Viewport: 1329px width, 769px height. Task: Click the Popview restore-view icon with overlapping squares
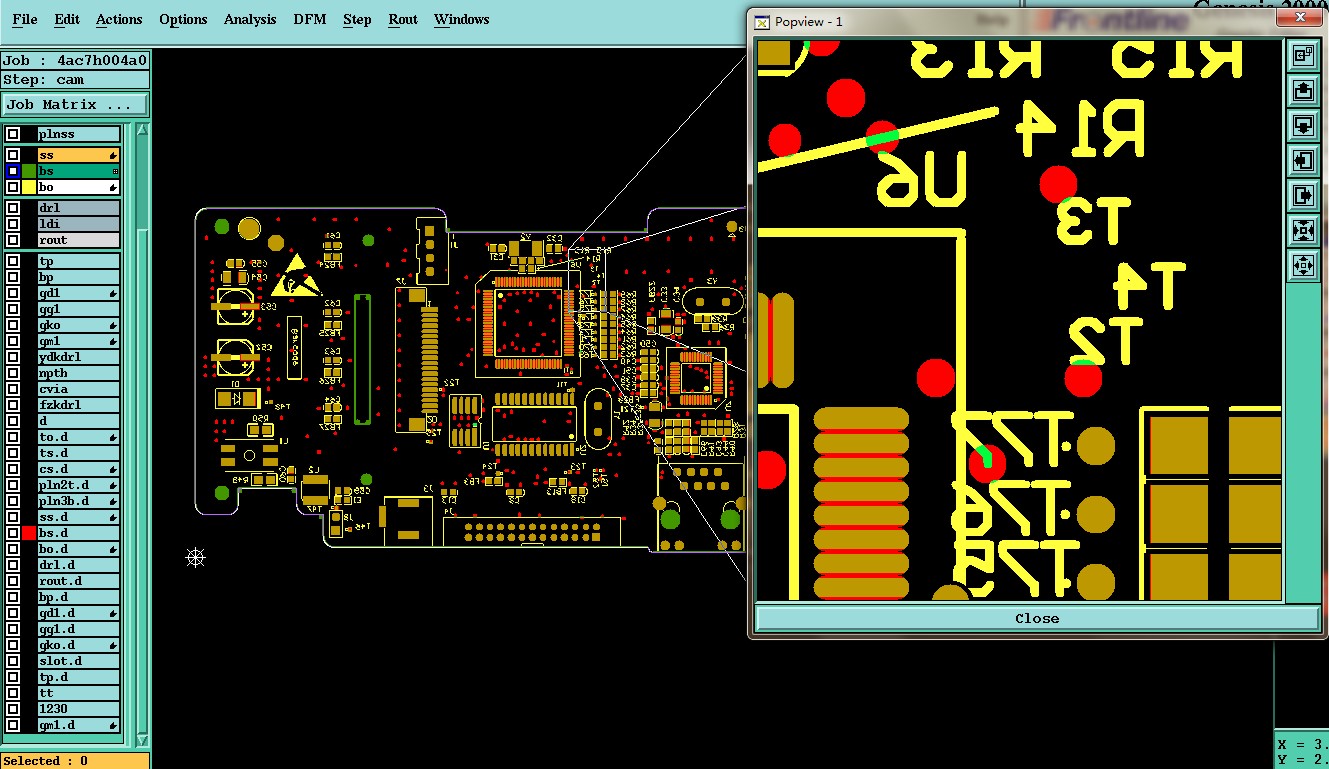coord(1303,56)
